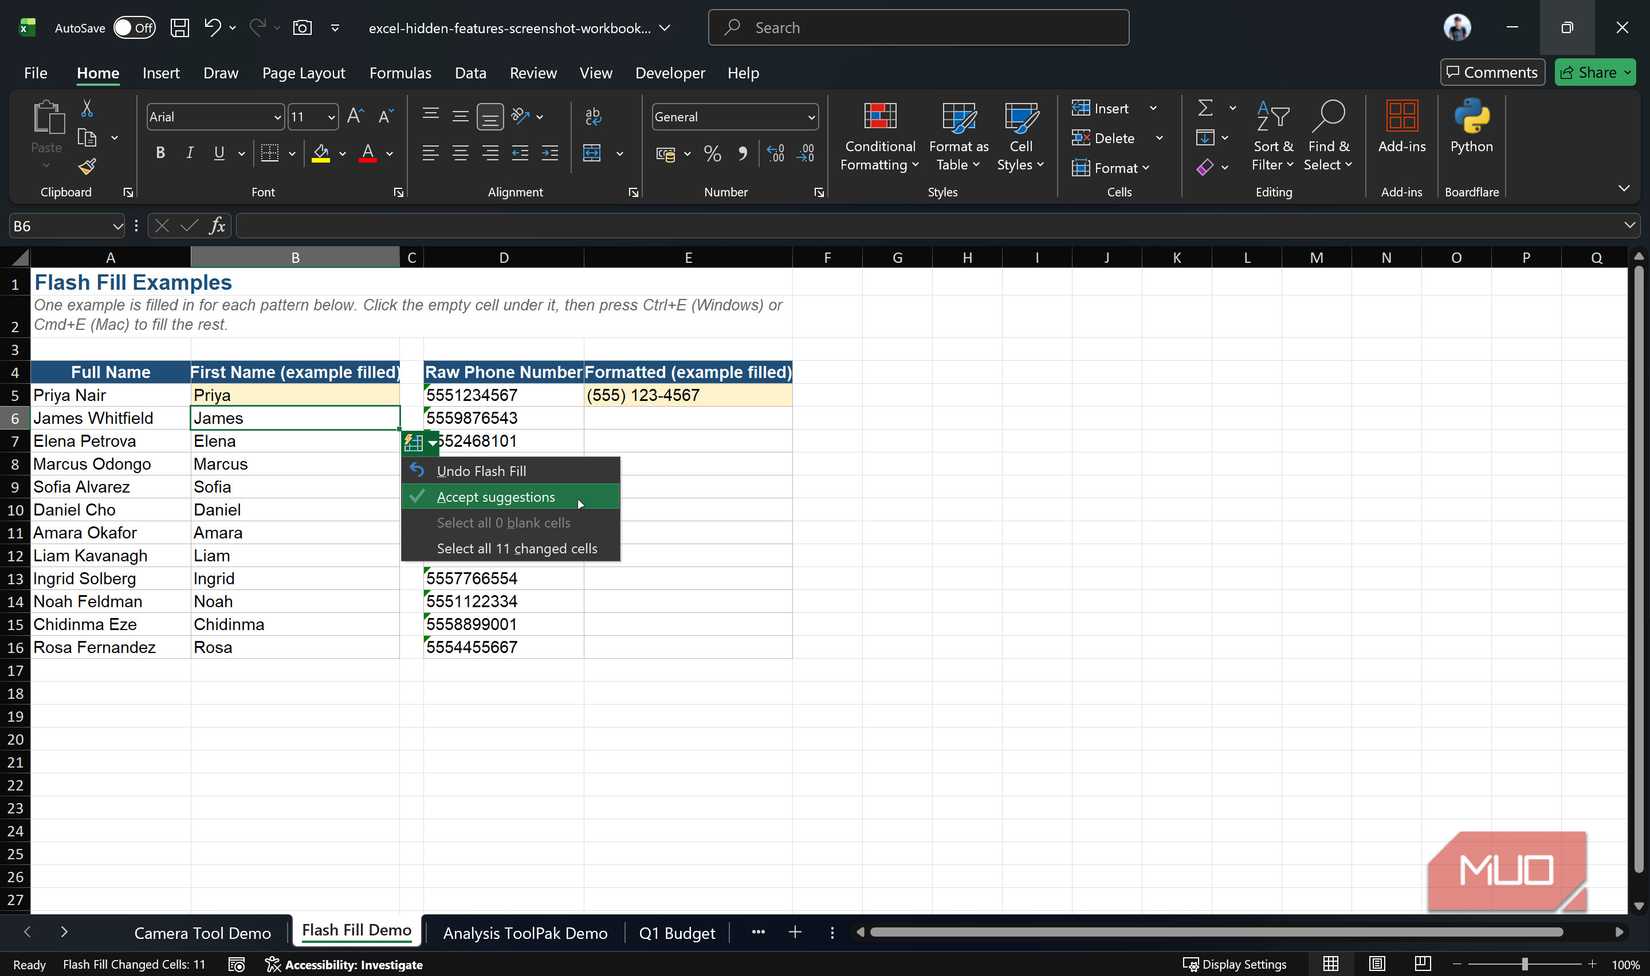Image resolution: width=1650 pixels, height=976 pixels.
Task: Expand the Fill Color dropdown arrow
Action: 342,153
